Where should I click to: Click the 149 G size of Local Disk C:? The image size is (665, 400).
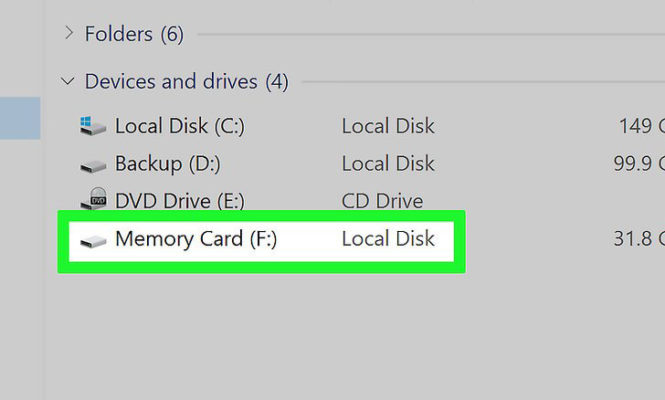(x=641, y=126)
